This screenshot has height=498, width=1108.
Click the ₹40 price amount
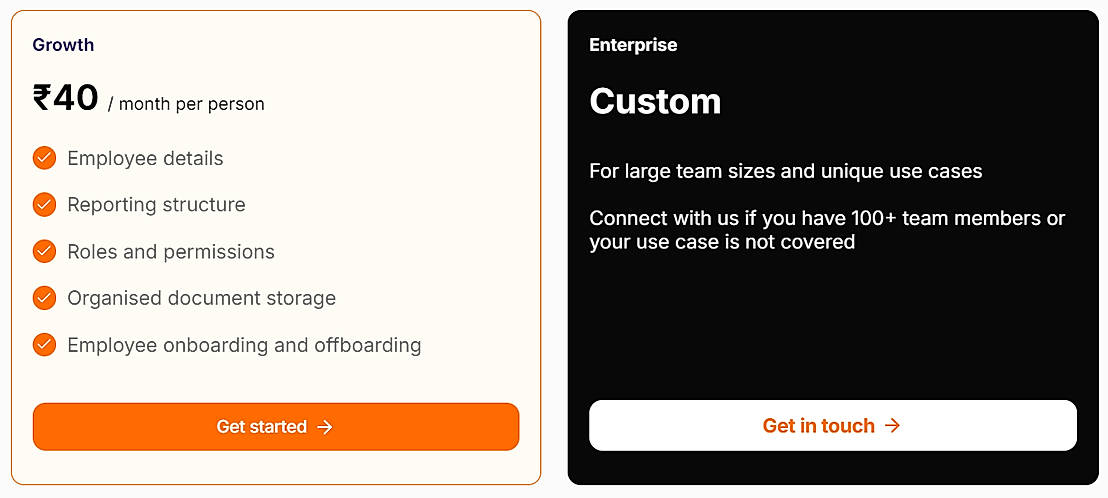click(66, 98)
